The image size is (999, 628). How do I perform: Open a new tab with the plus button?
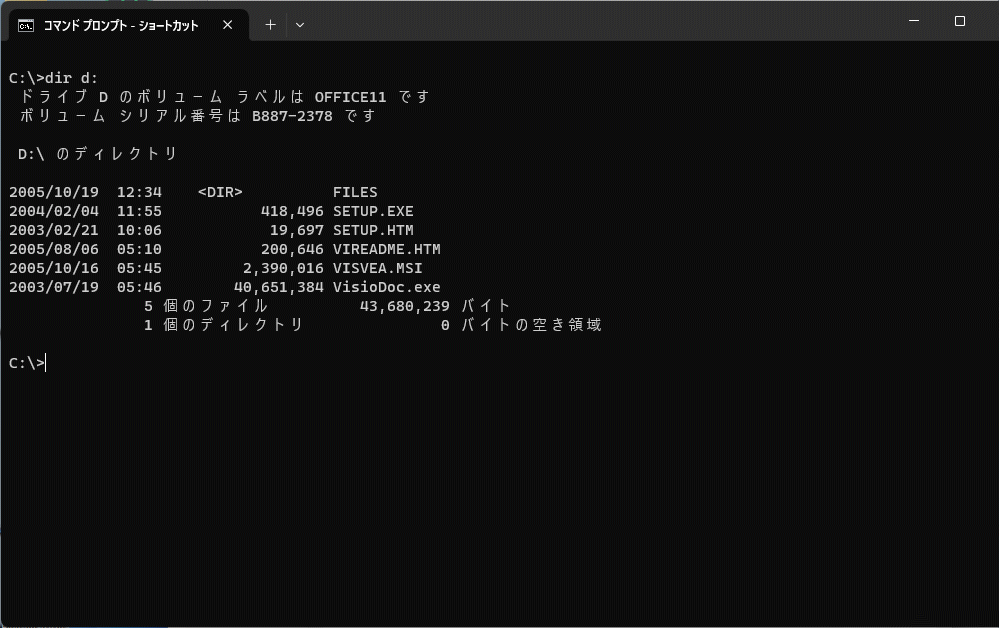pos(270,25)
